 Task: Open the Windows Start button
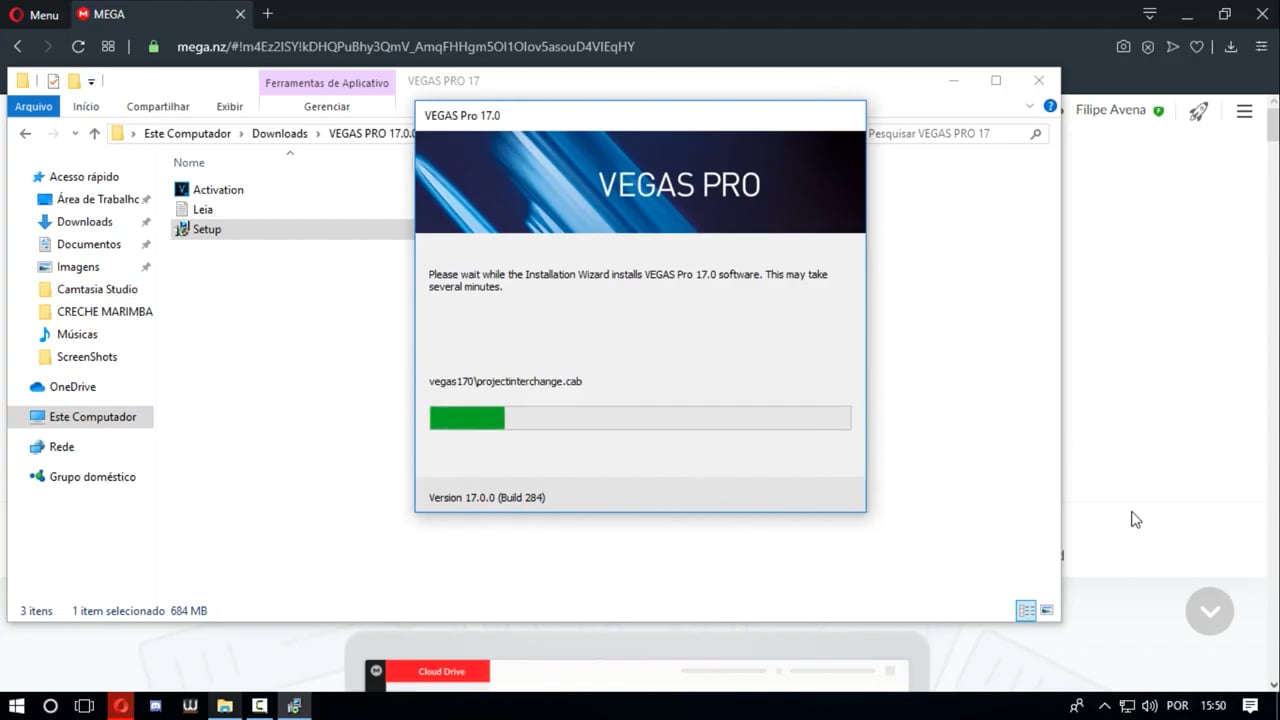pyautogui.click(x=17, y=706)
